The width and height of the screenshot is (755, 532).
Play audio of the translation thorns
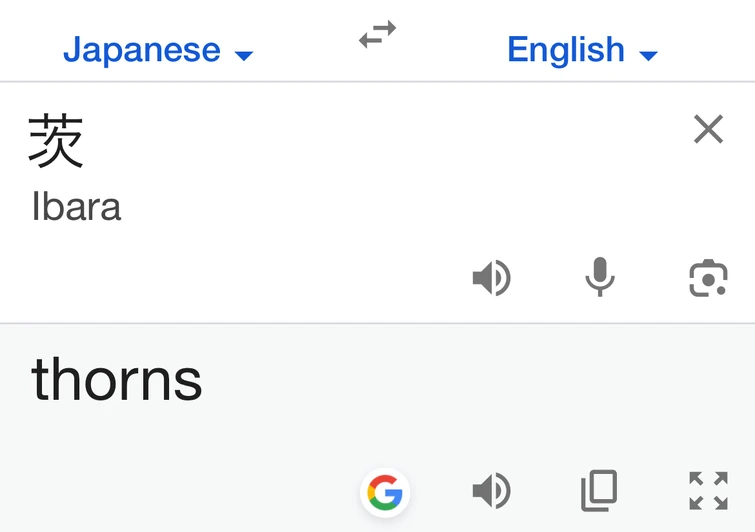pos(491,492)
